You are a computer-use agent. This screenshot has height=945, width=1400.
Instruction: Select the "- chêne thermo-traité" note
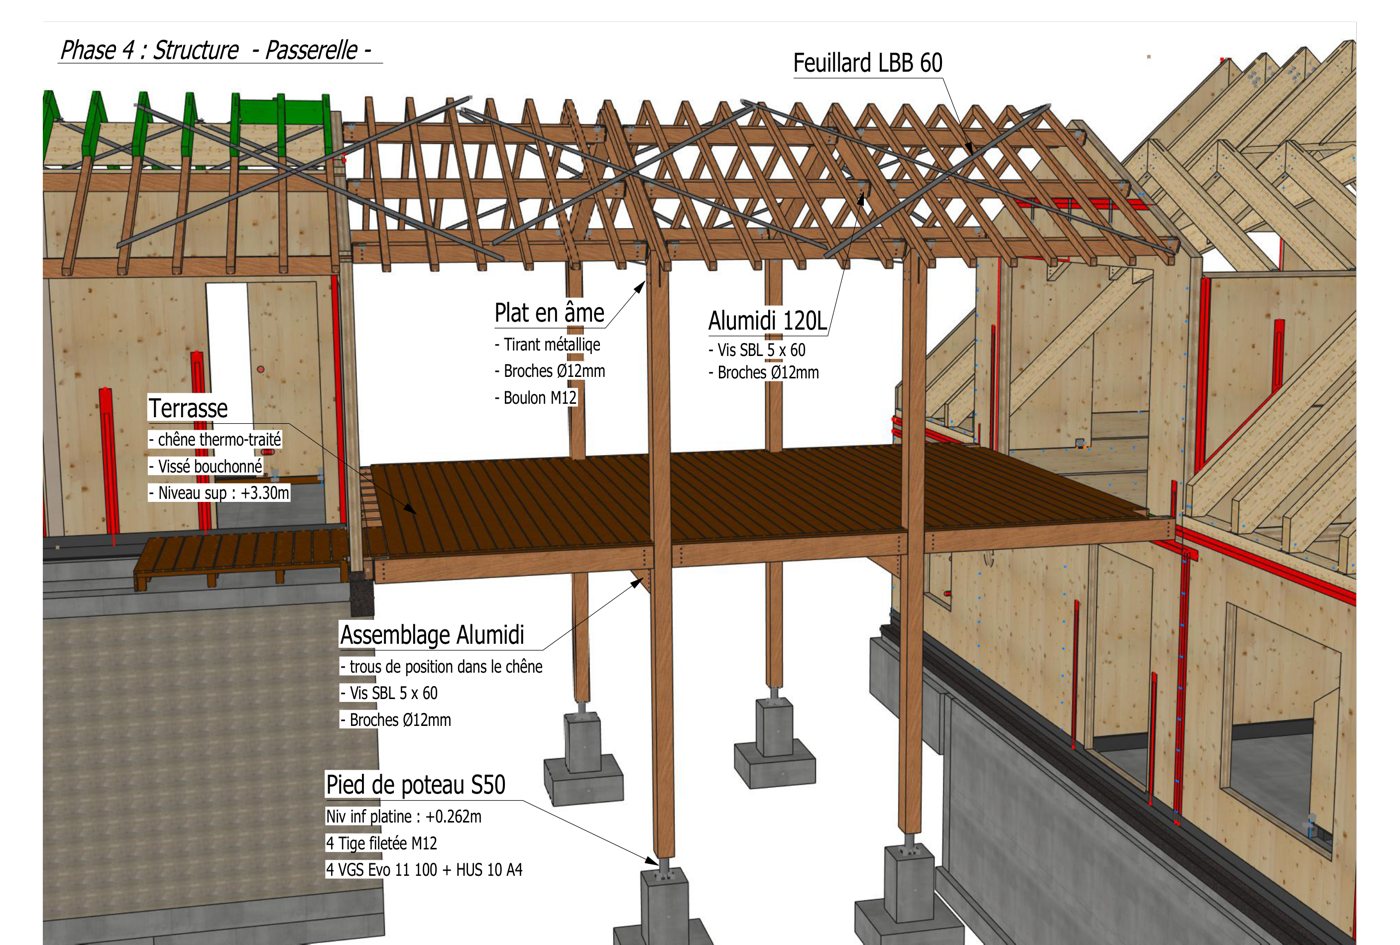click(x=215, y=439)
